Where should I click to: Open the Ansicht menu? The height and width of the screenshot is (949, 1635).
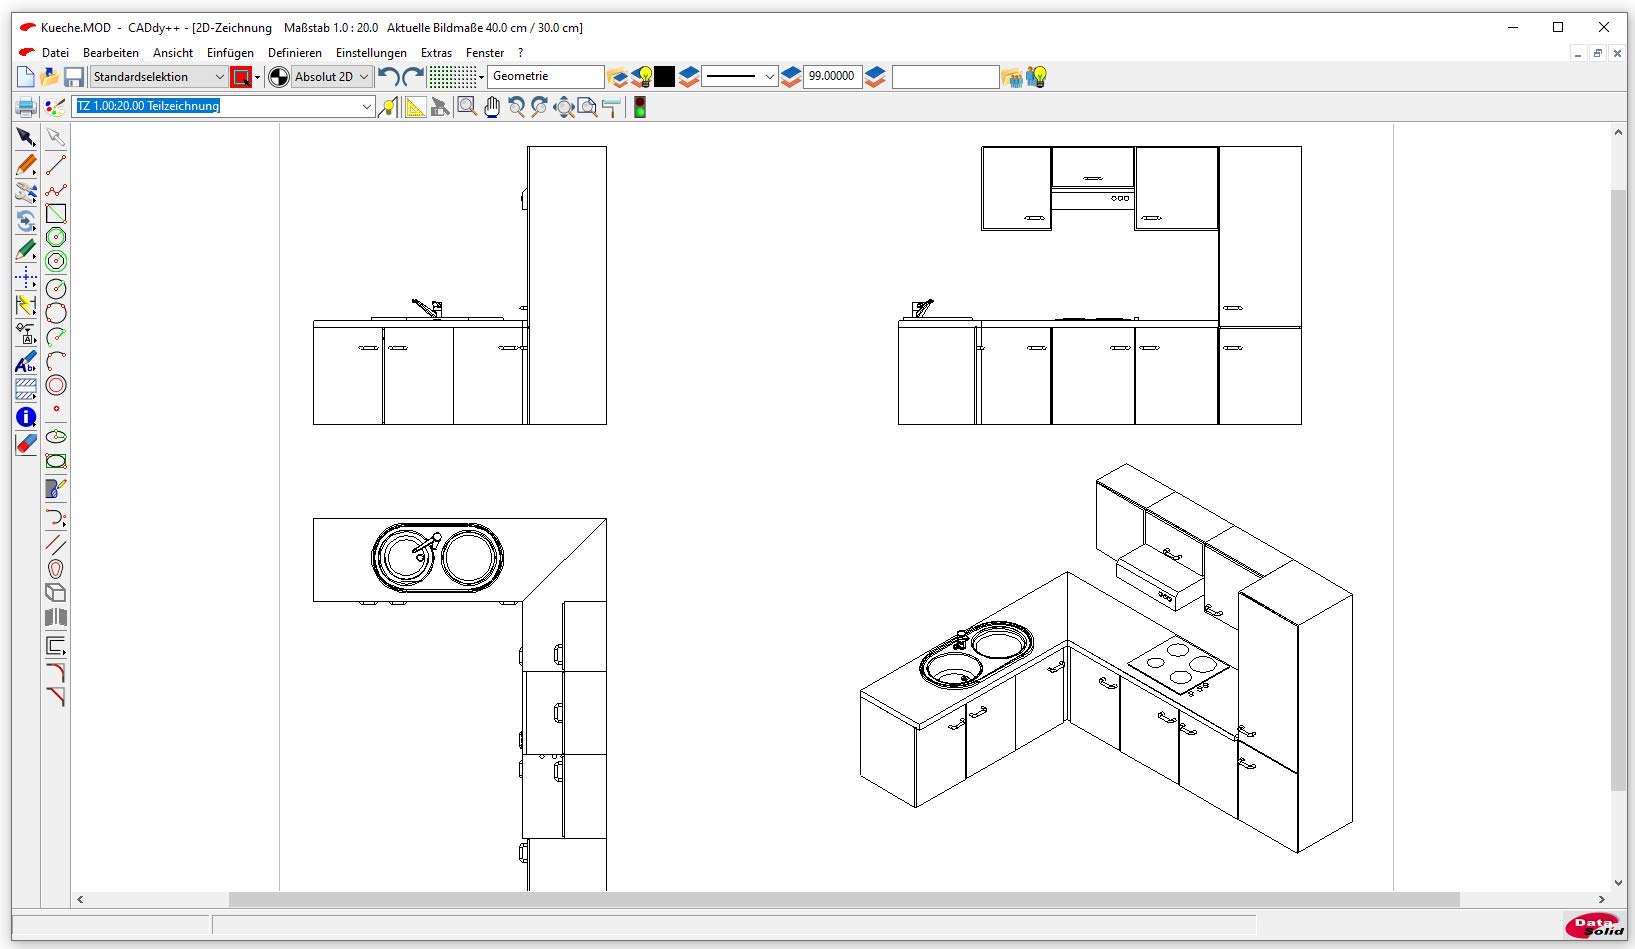[x=173, y=53]
